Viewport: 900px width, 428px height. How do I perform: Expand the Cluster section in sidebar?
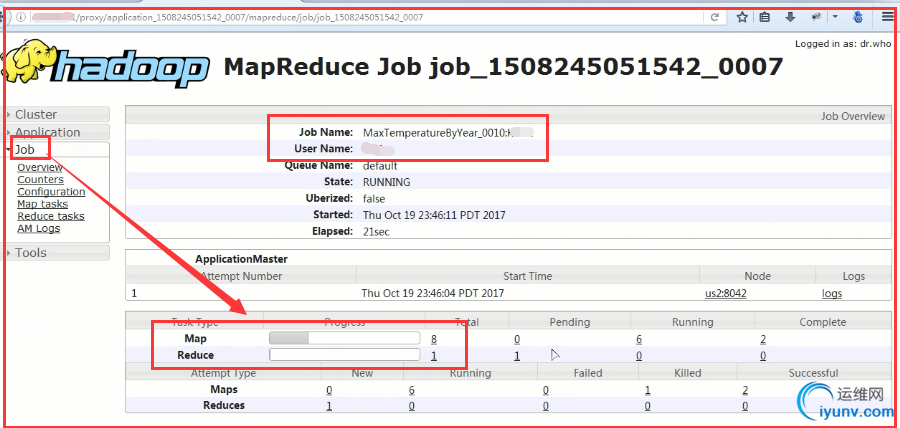[x=36, y=114]
